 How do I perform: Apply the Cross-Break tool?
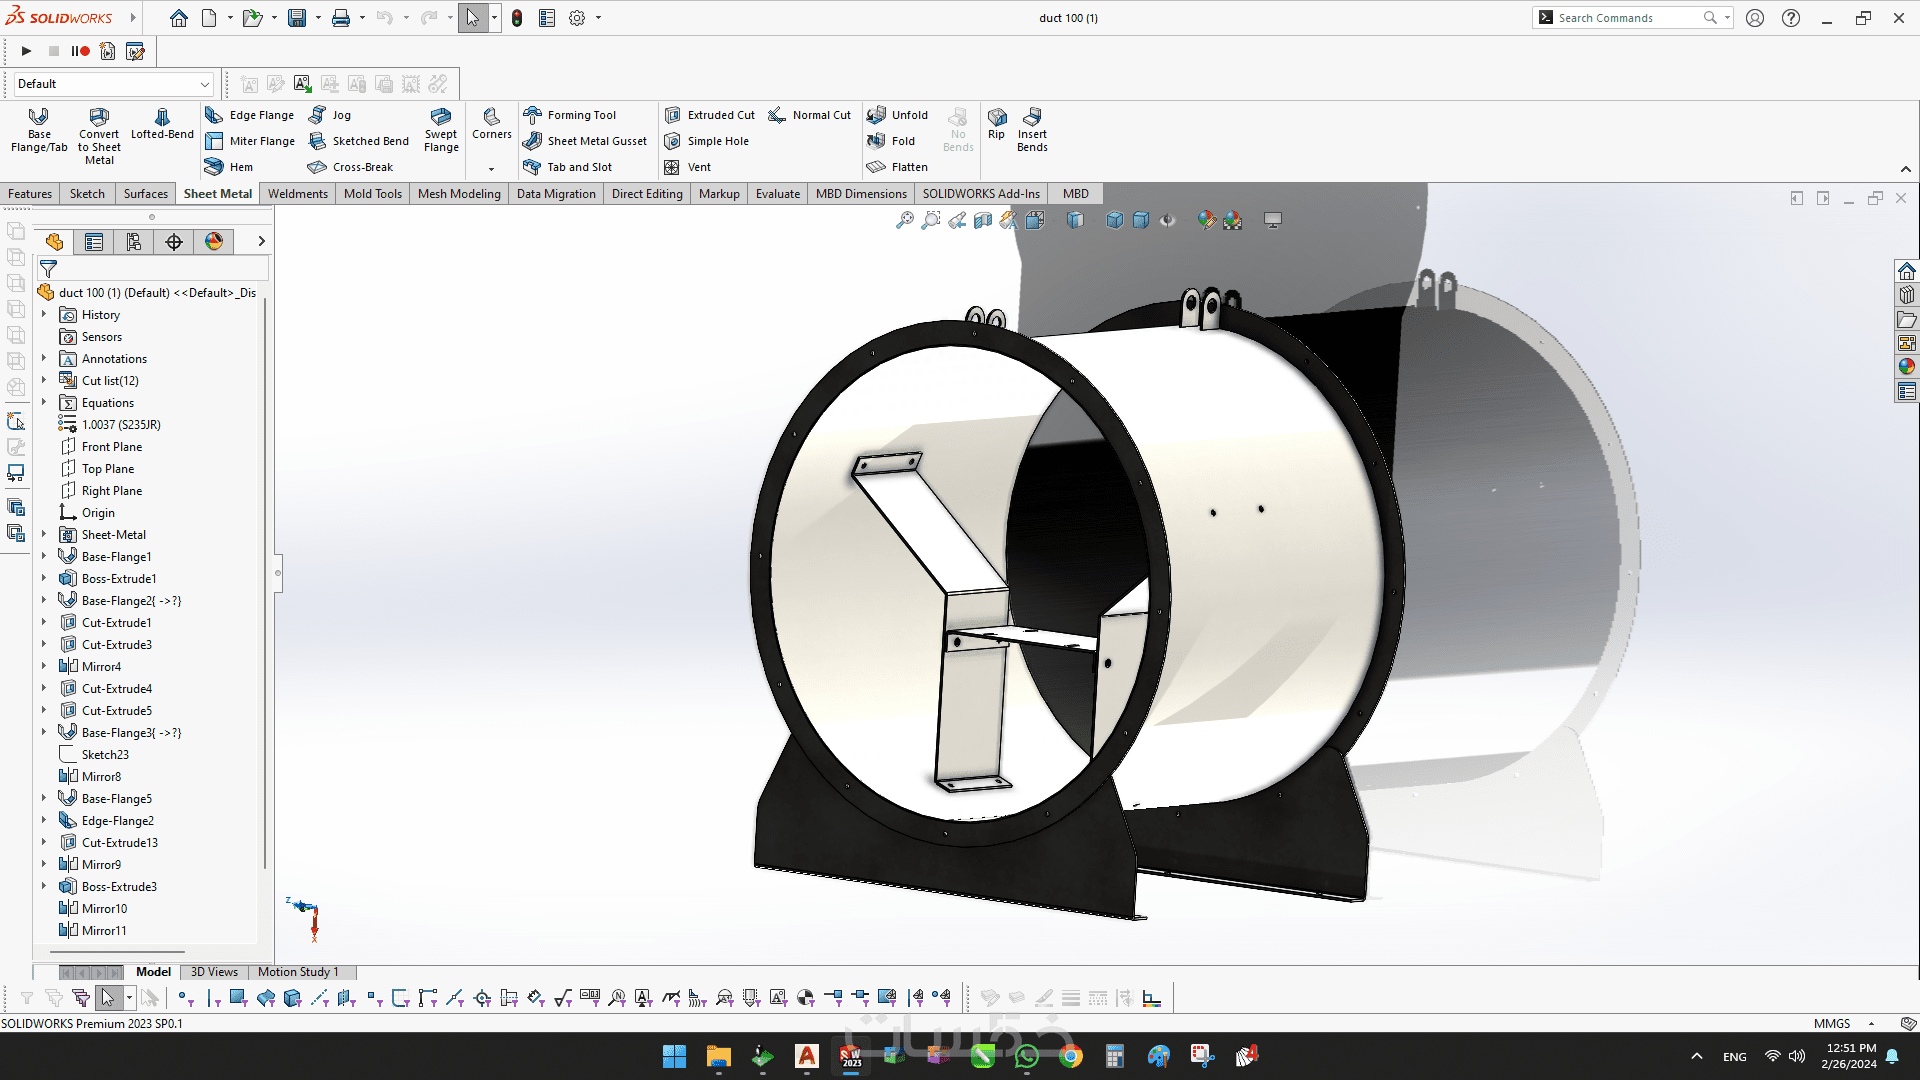(x=351, y=167)
